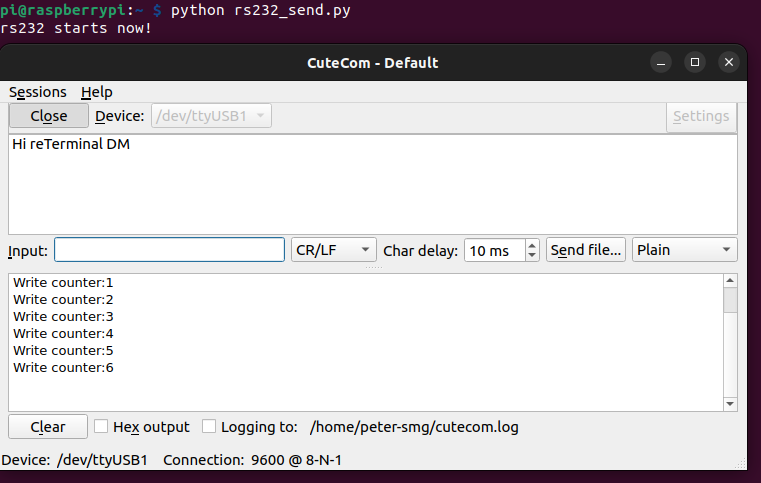The width and height of the screenshot is (761, 483).
Task: Increase char delay with up arrow
Action: 532,244
